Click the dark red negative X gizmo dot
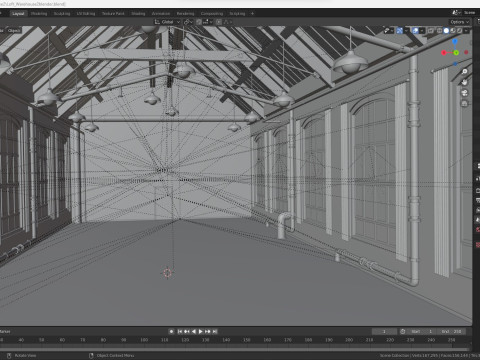Image resolution: width=480 pixels, height=360 pixels. [466, 52]
